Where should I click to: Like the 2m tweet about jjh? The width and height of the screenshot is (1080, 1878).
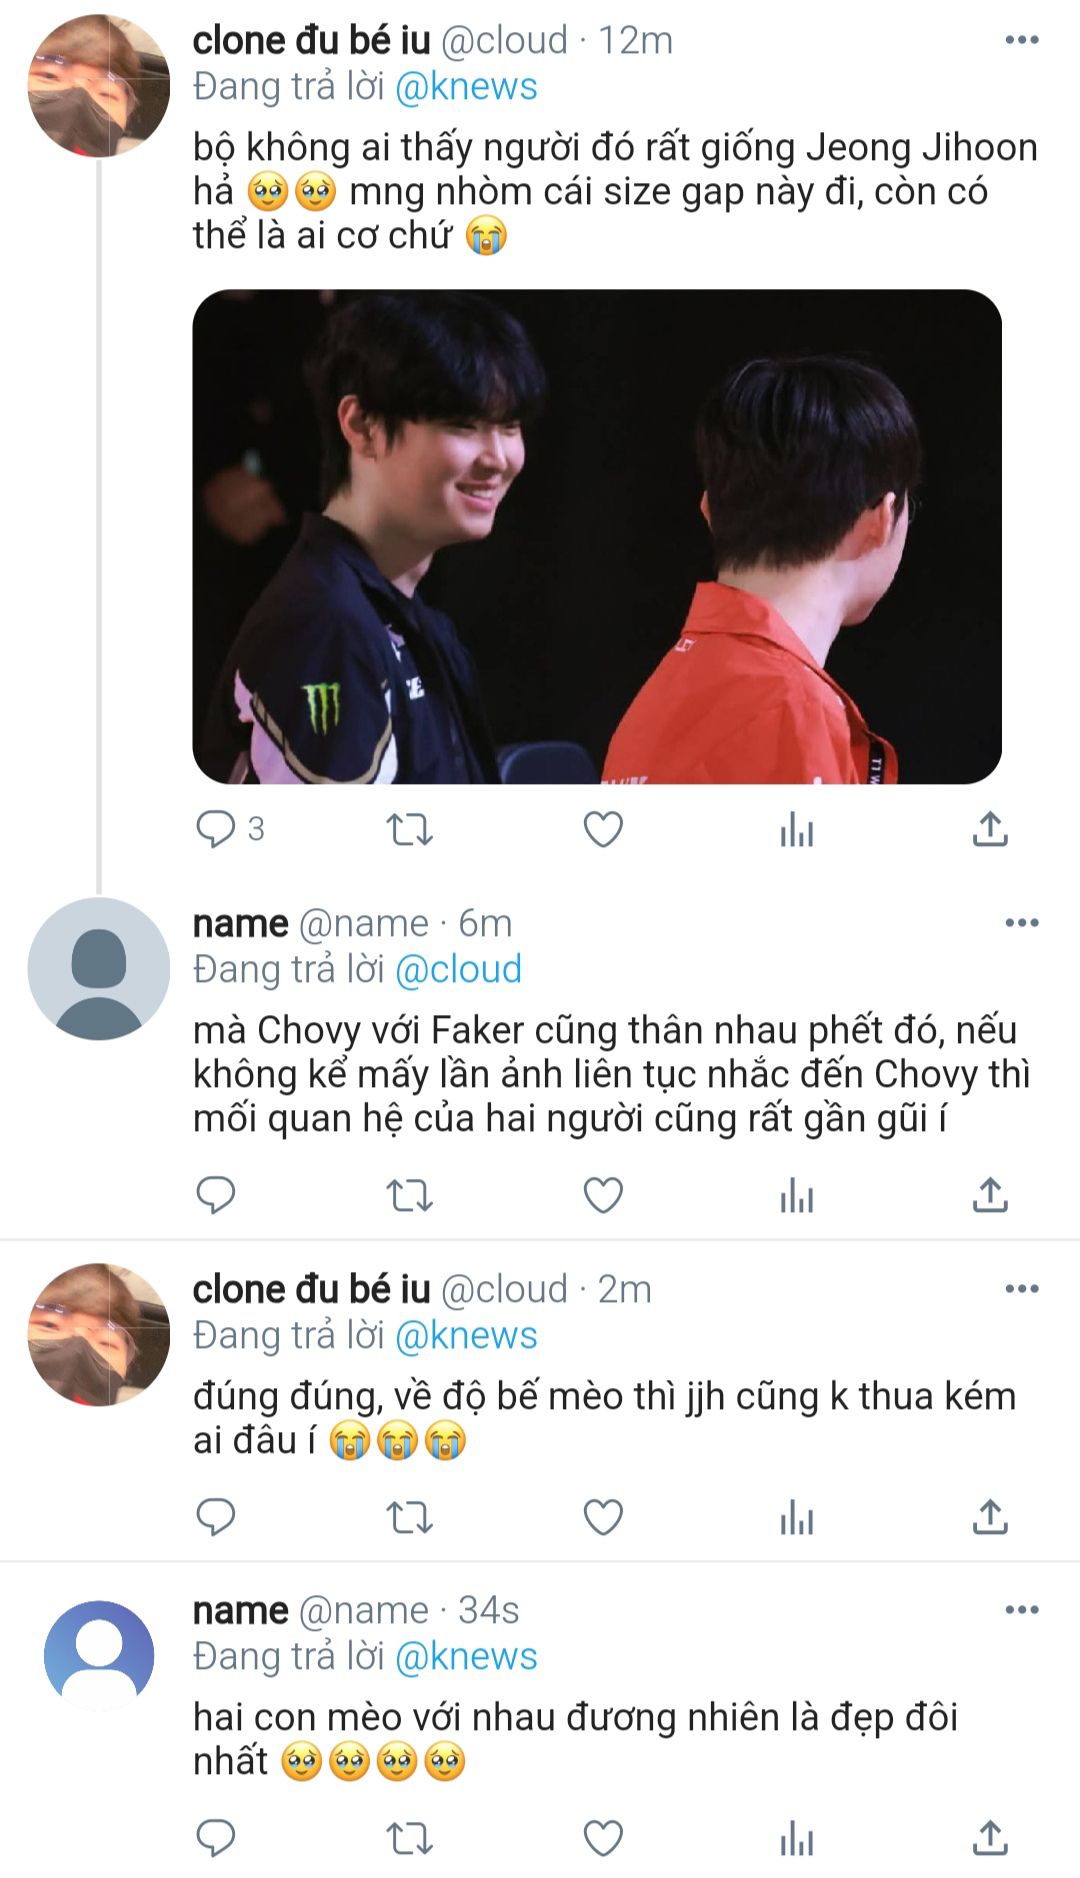[x=603, y=1517]
